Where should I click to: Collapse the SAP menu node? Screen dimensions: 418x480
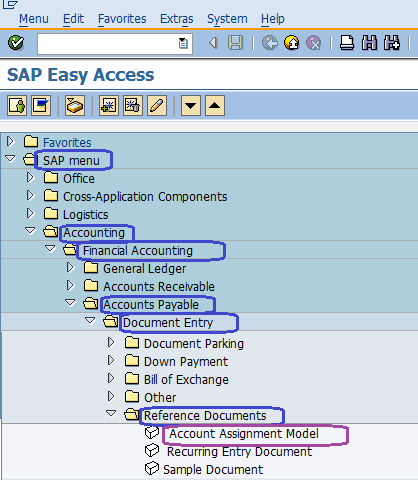pyautogui.click(x=10, y=159)
